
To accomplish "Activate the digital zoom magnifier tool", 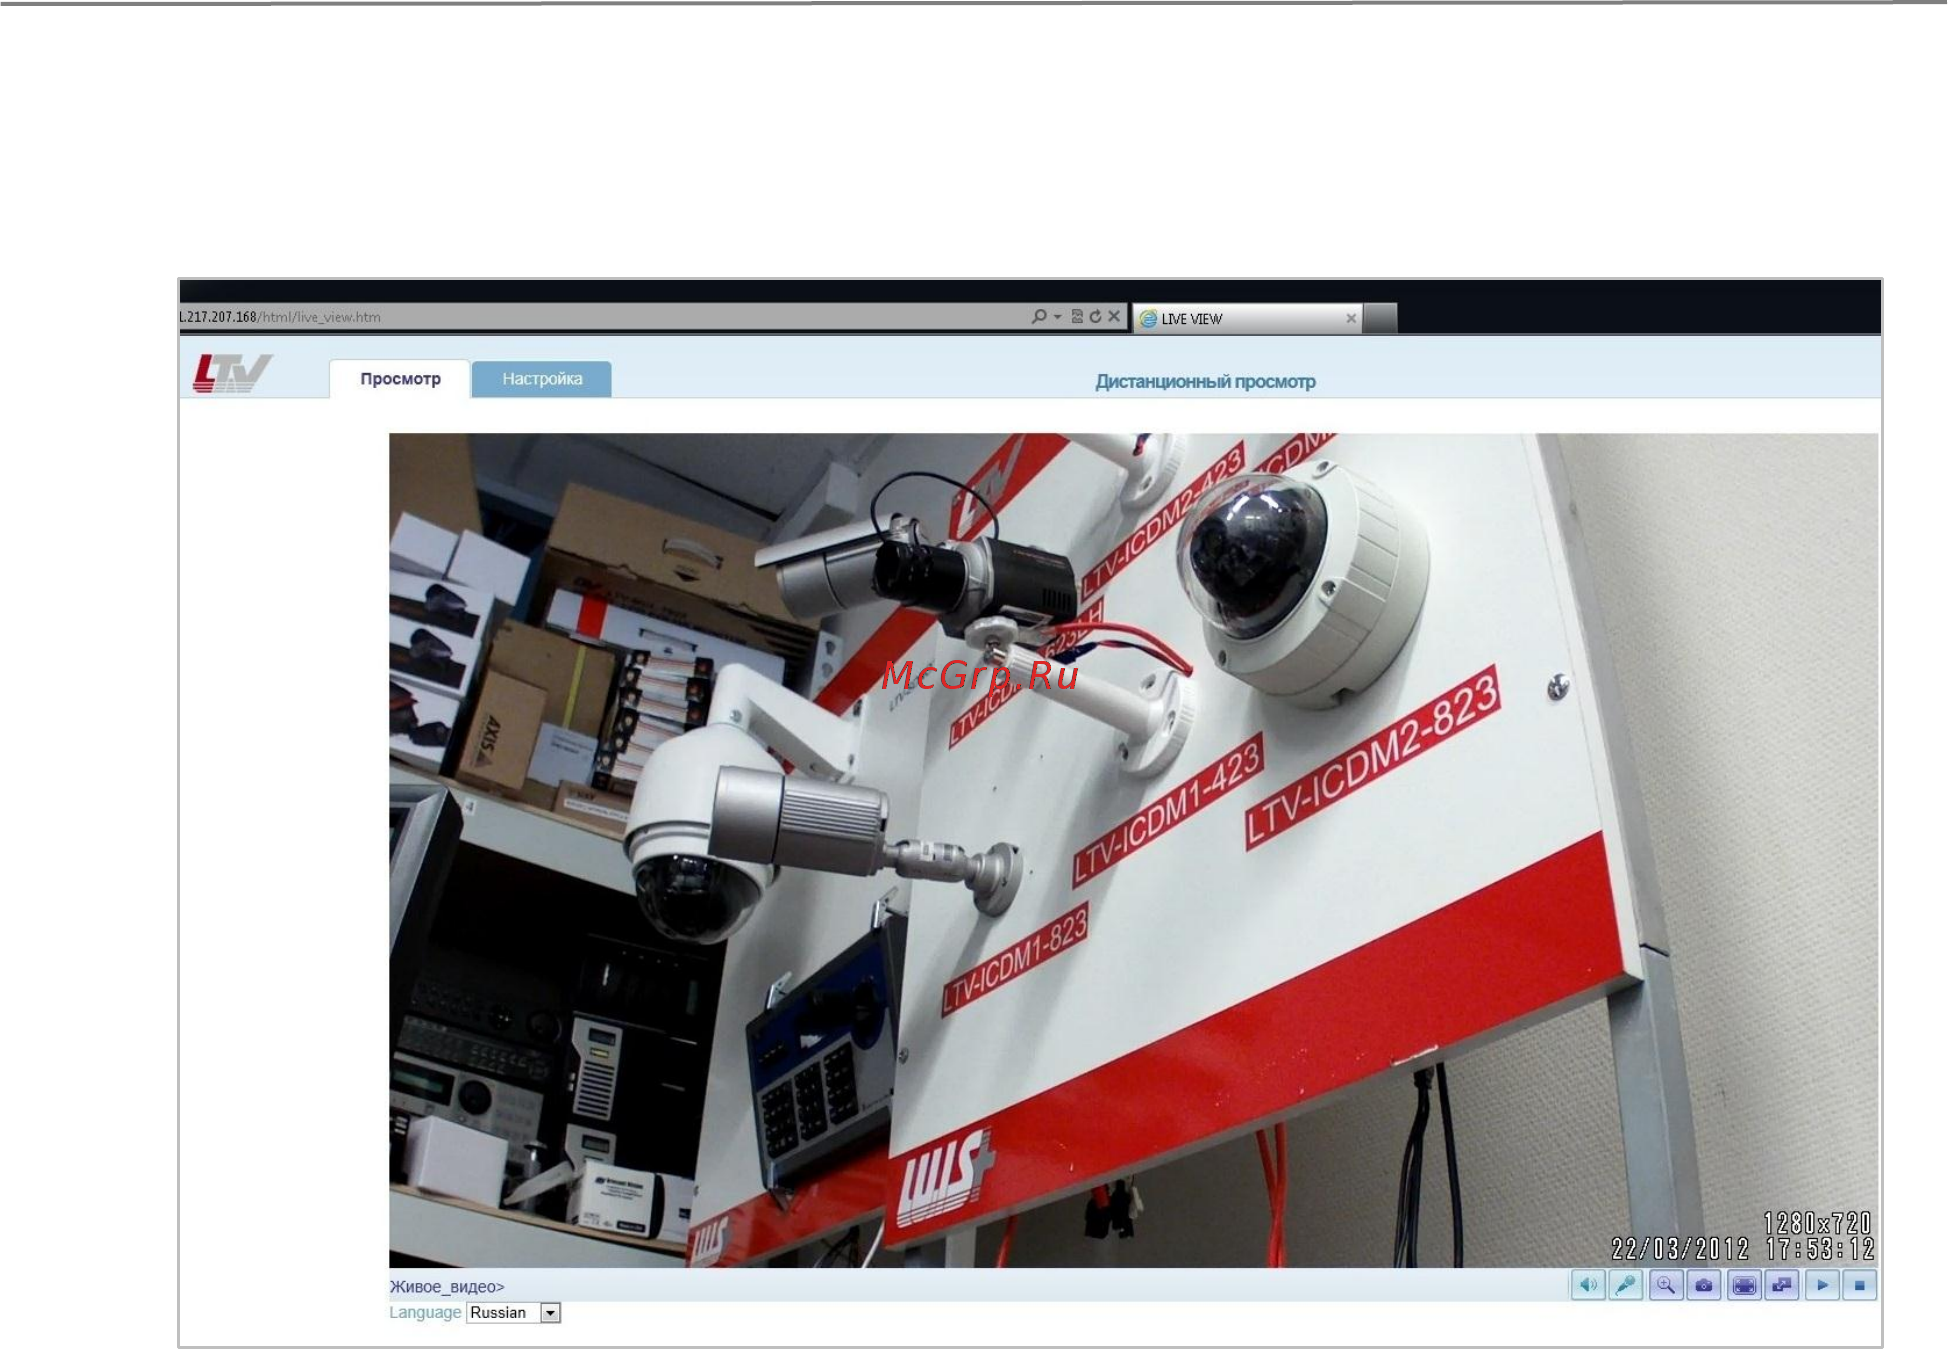I will [1666, 1285].
